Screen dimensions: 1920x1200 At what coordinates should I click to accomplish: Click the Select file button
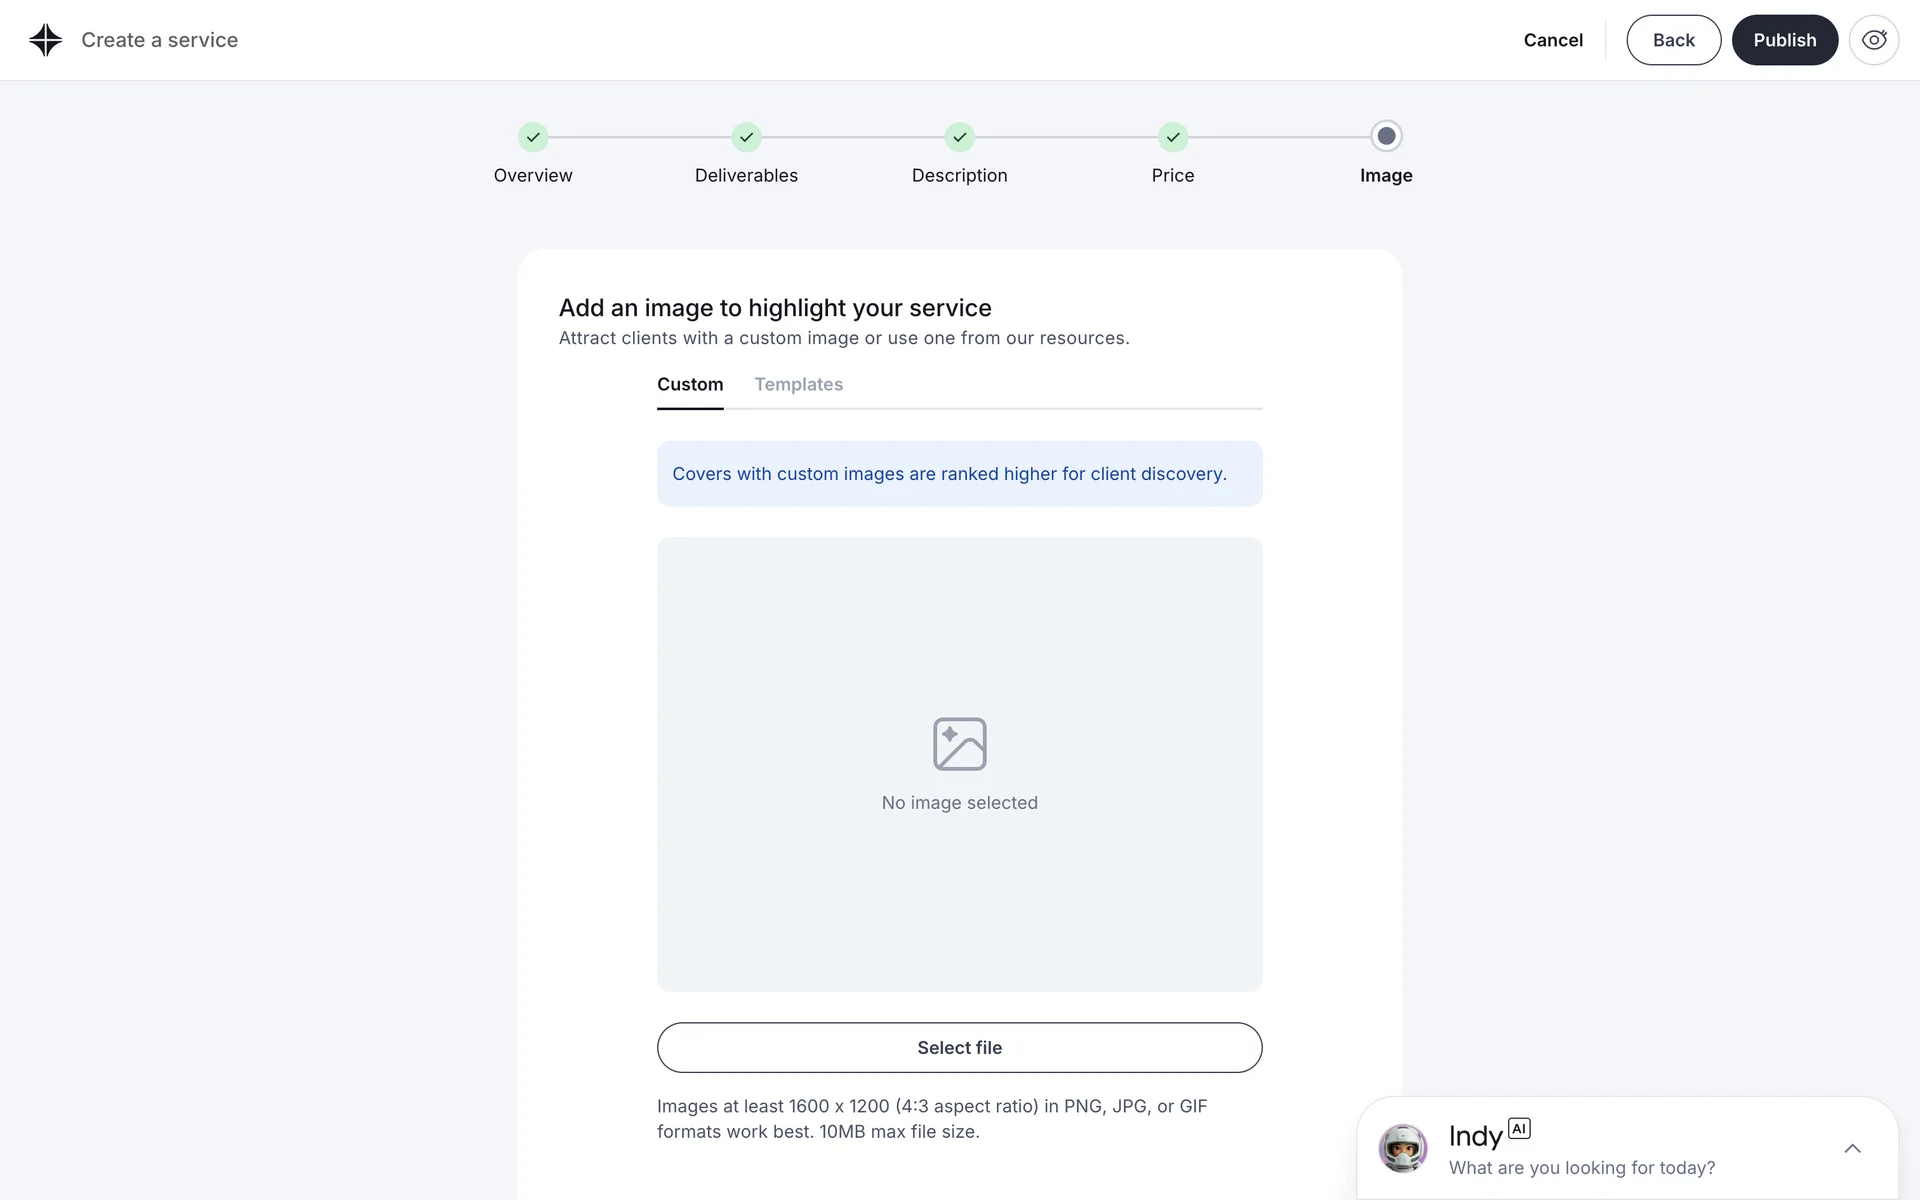pos(960,1047)
